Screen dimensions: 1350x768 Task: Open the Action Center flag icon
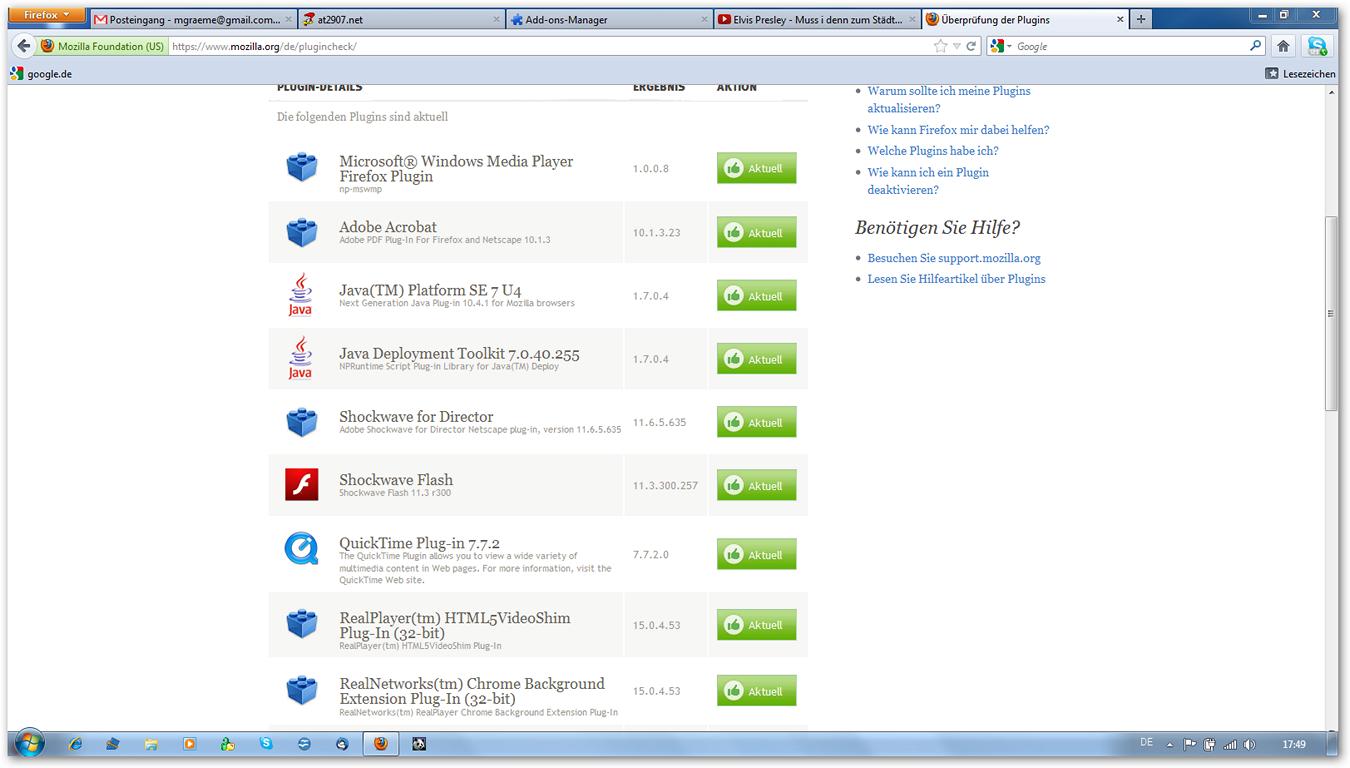[x=1190, y=745]
